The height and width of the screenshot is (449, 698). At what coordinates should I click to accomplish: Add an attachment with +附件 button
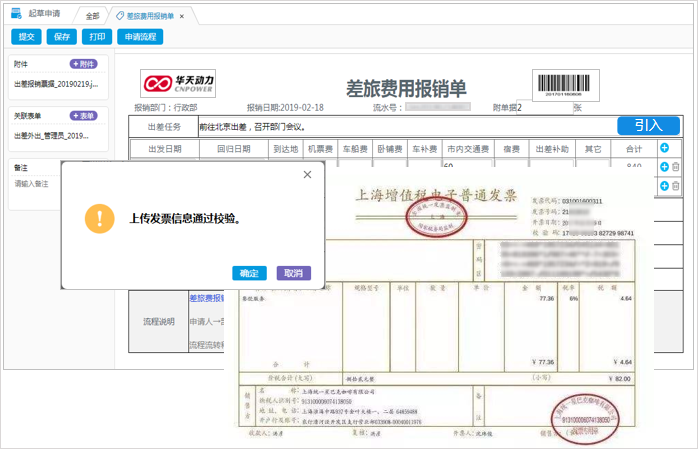point(84,64)
